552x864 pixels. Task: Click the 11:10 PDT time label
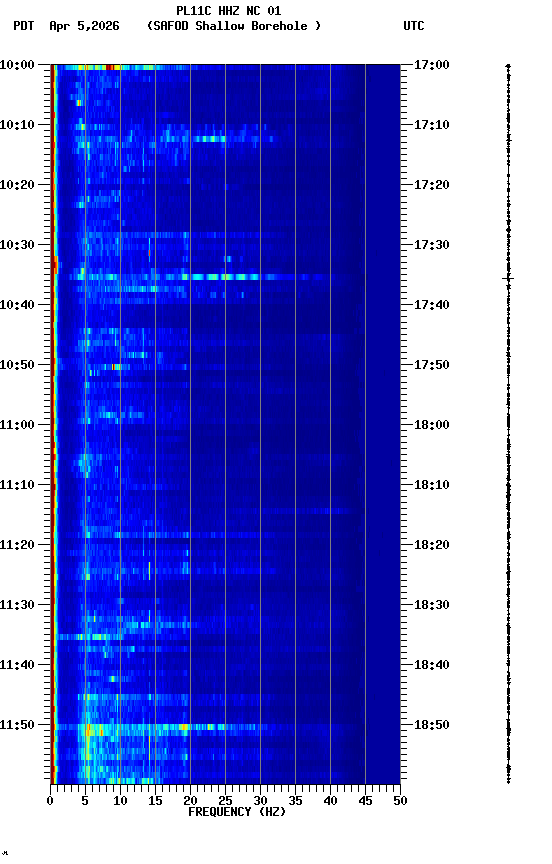click(x=17, y=485)
